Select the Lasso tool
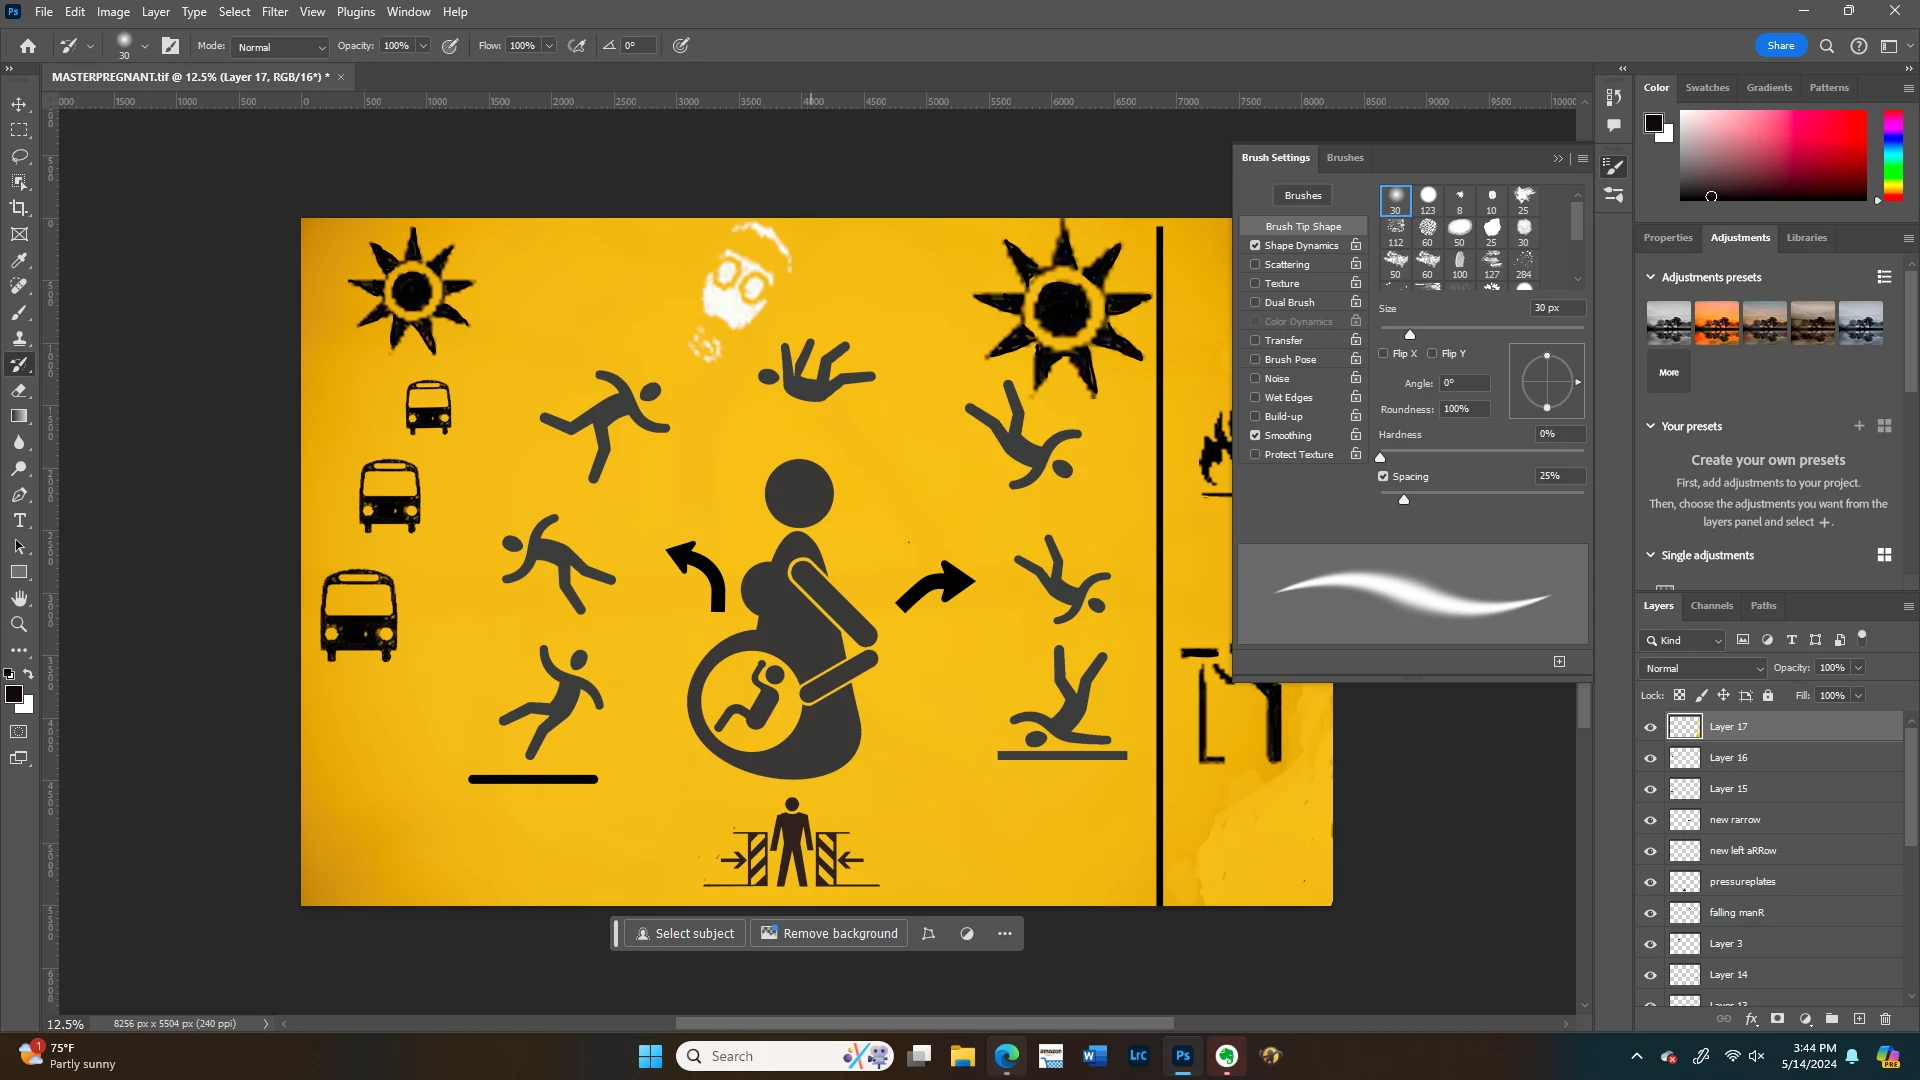Image resolution: width=1920 pixels, height=1080 pixels. coord(19,156)
